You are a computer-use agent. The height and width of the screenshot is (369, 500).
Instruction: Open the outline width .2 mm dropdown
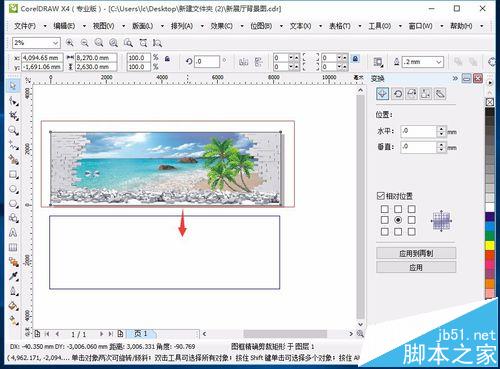click(x=439, y=62)
